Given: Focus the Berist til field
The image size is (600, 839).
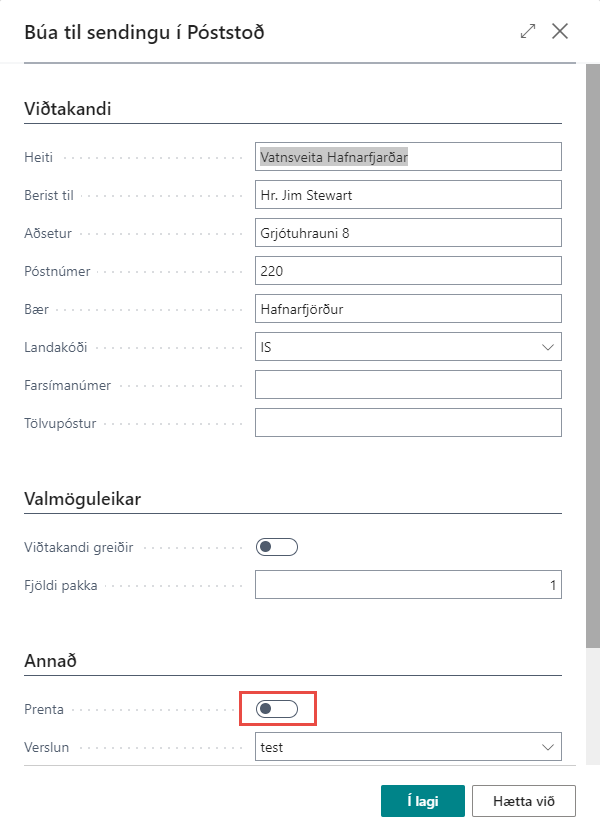Looking at the screenshot, I should click(x=408, y=195).
